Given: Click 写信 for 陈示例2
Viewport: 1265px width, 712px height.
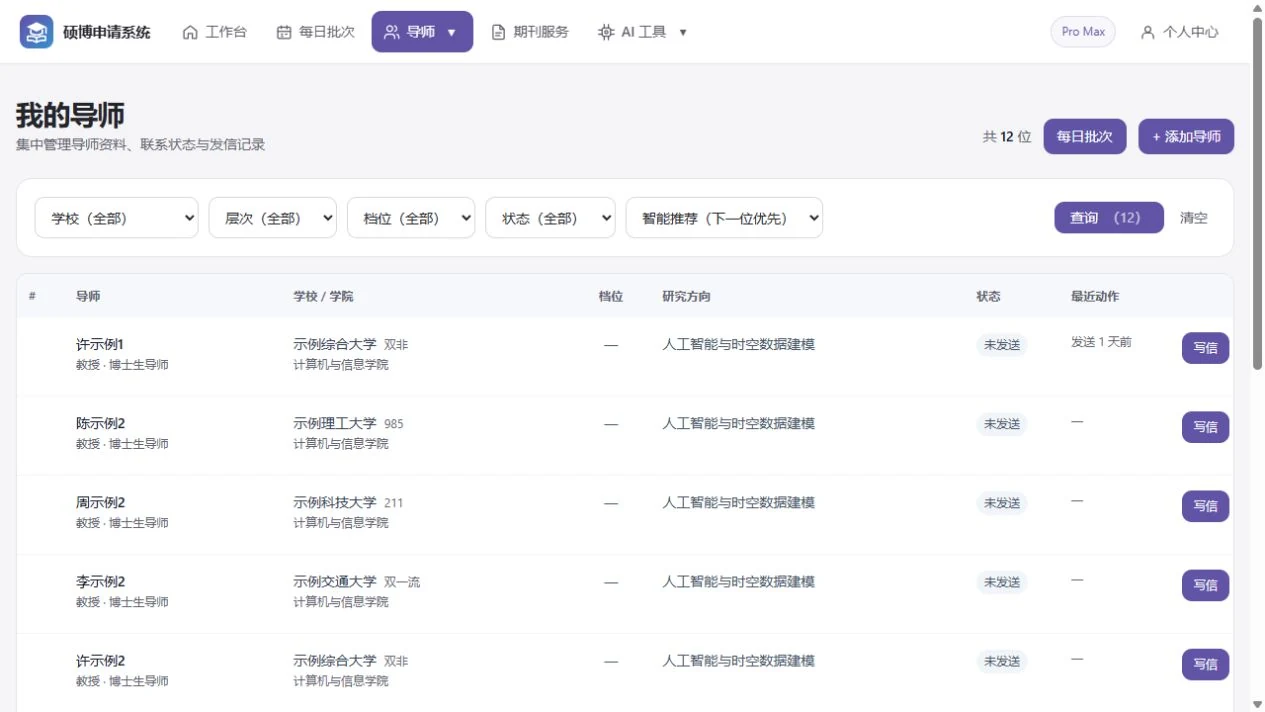Looking at the screenshot, I should click(1205, 427).
